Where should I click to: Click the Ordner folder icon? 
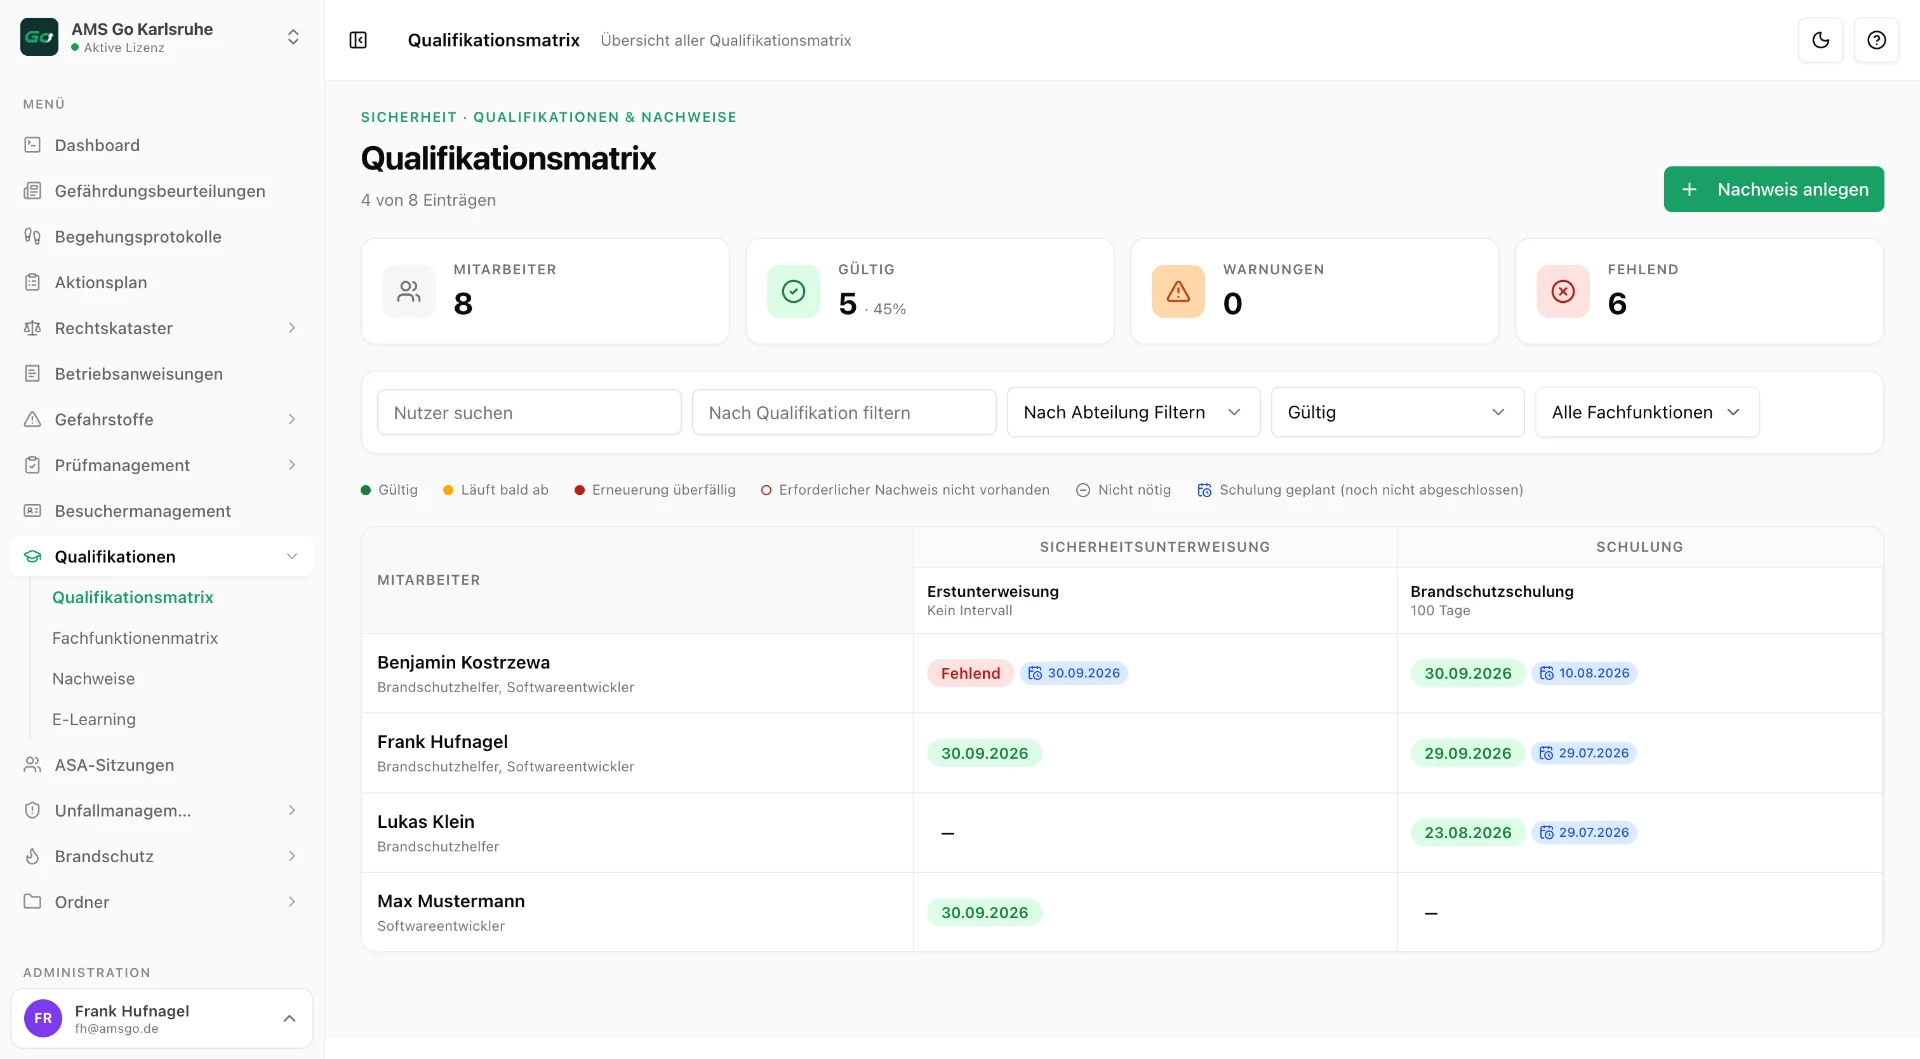point(32,901)
